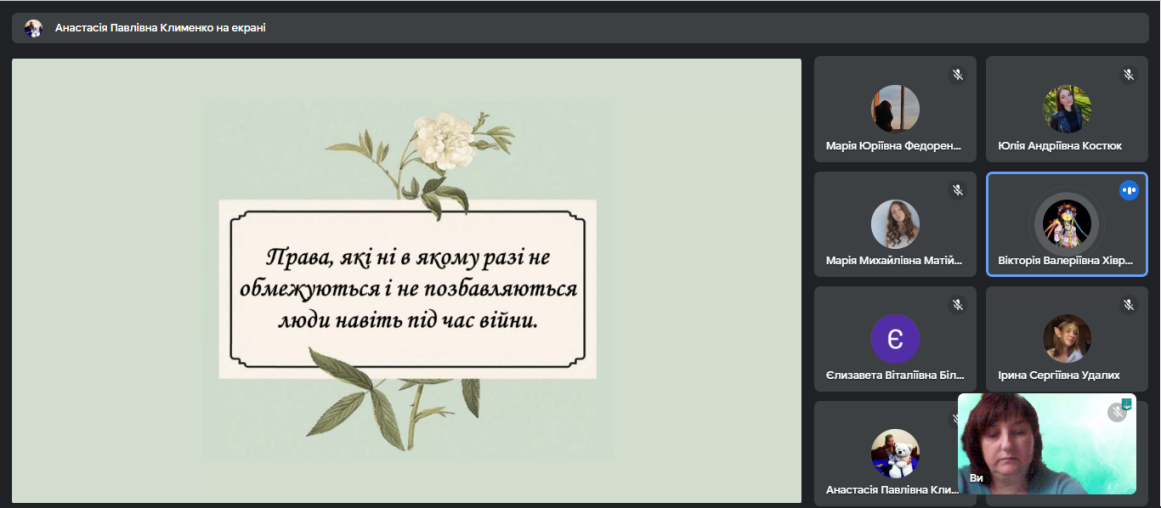Click the name label 'Марія Юріївна Федорен...'
Image resolution: width=1161 pixels, height=508 pixels.
click(894, 146)
